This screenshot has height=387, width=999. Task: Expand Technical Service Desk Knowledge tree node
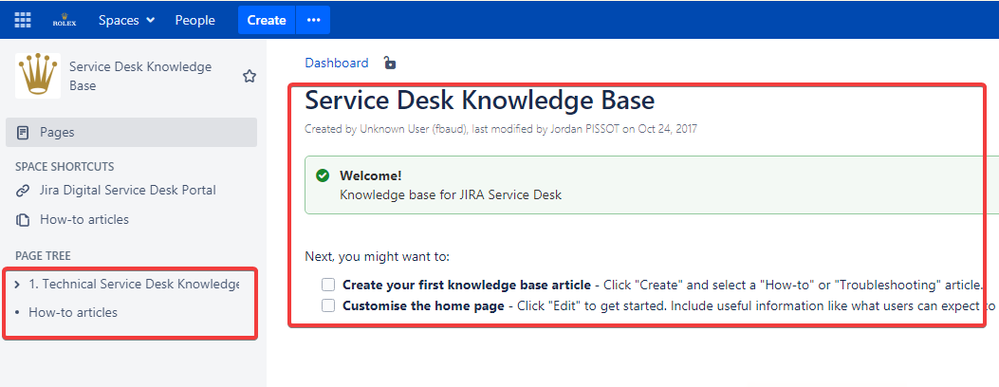click(x=17, y=284)
